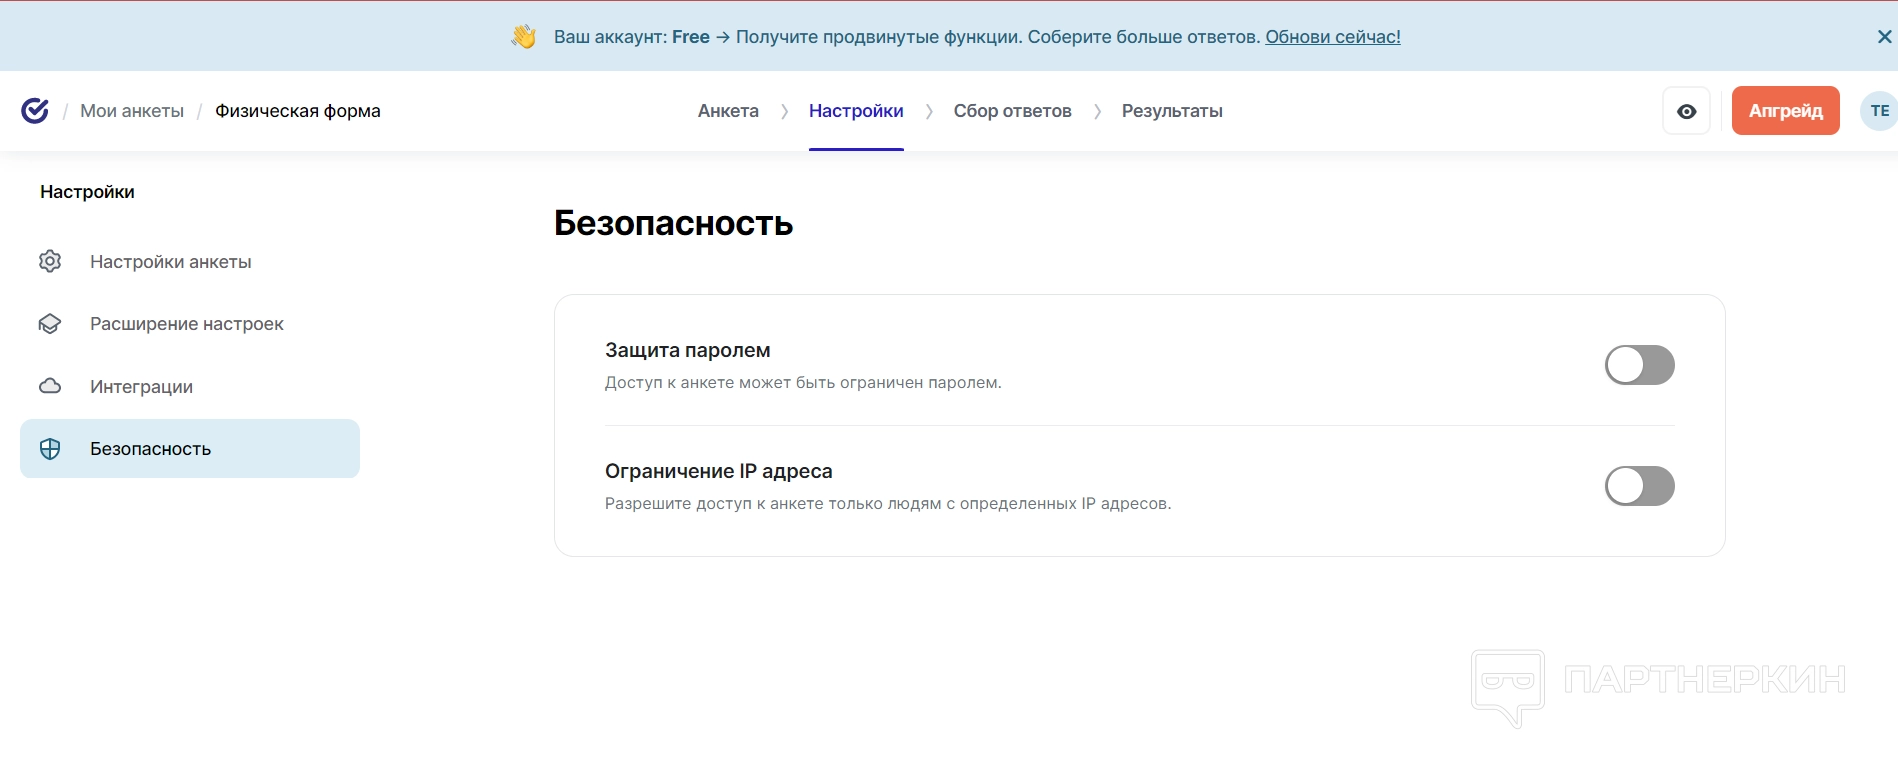Enable Защита паролем toggle
This screenshot has width=1898, height=782.
click(x=1640, y=365)
